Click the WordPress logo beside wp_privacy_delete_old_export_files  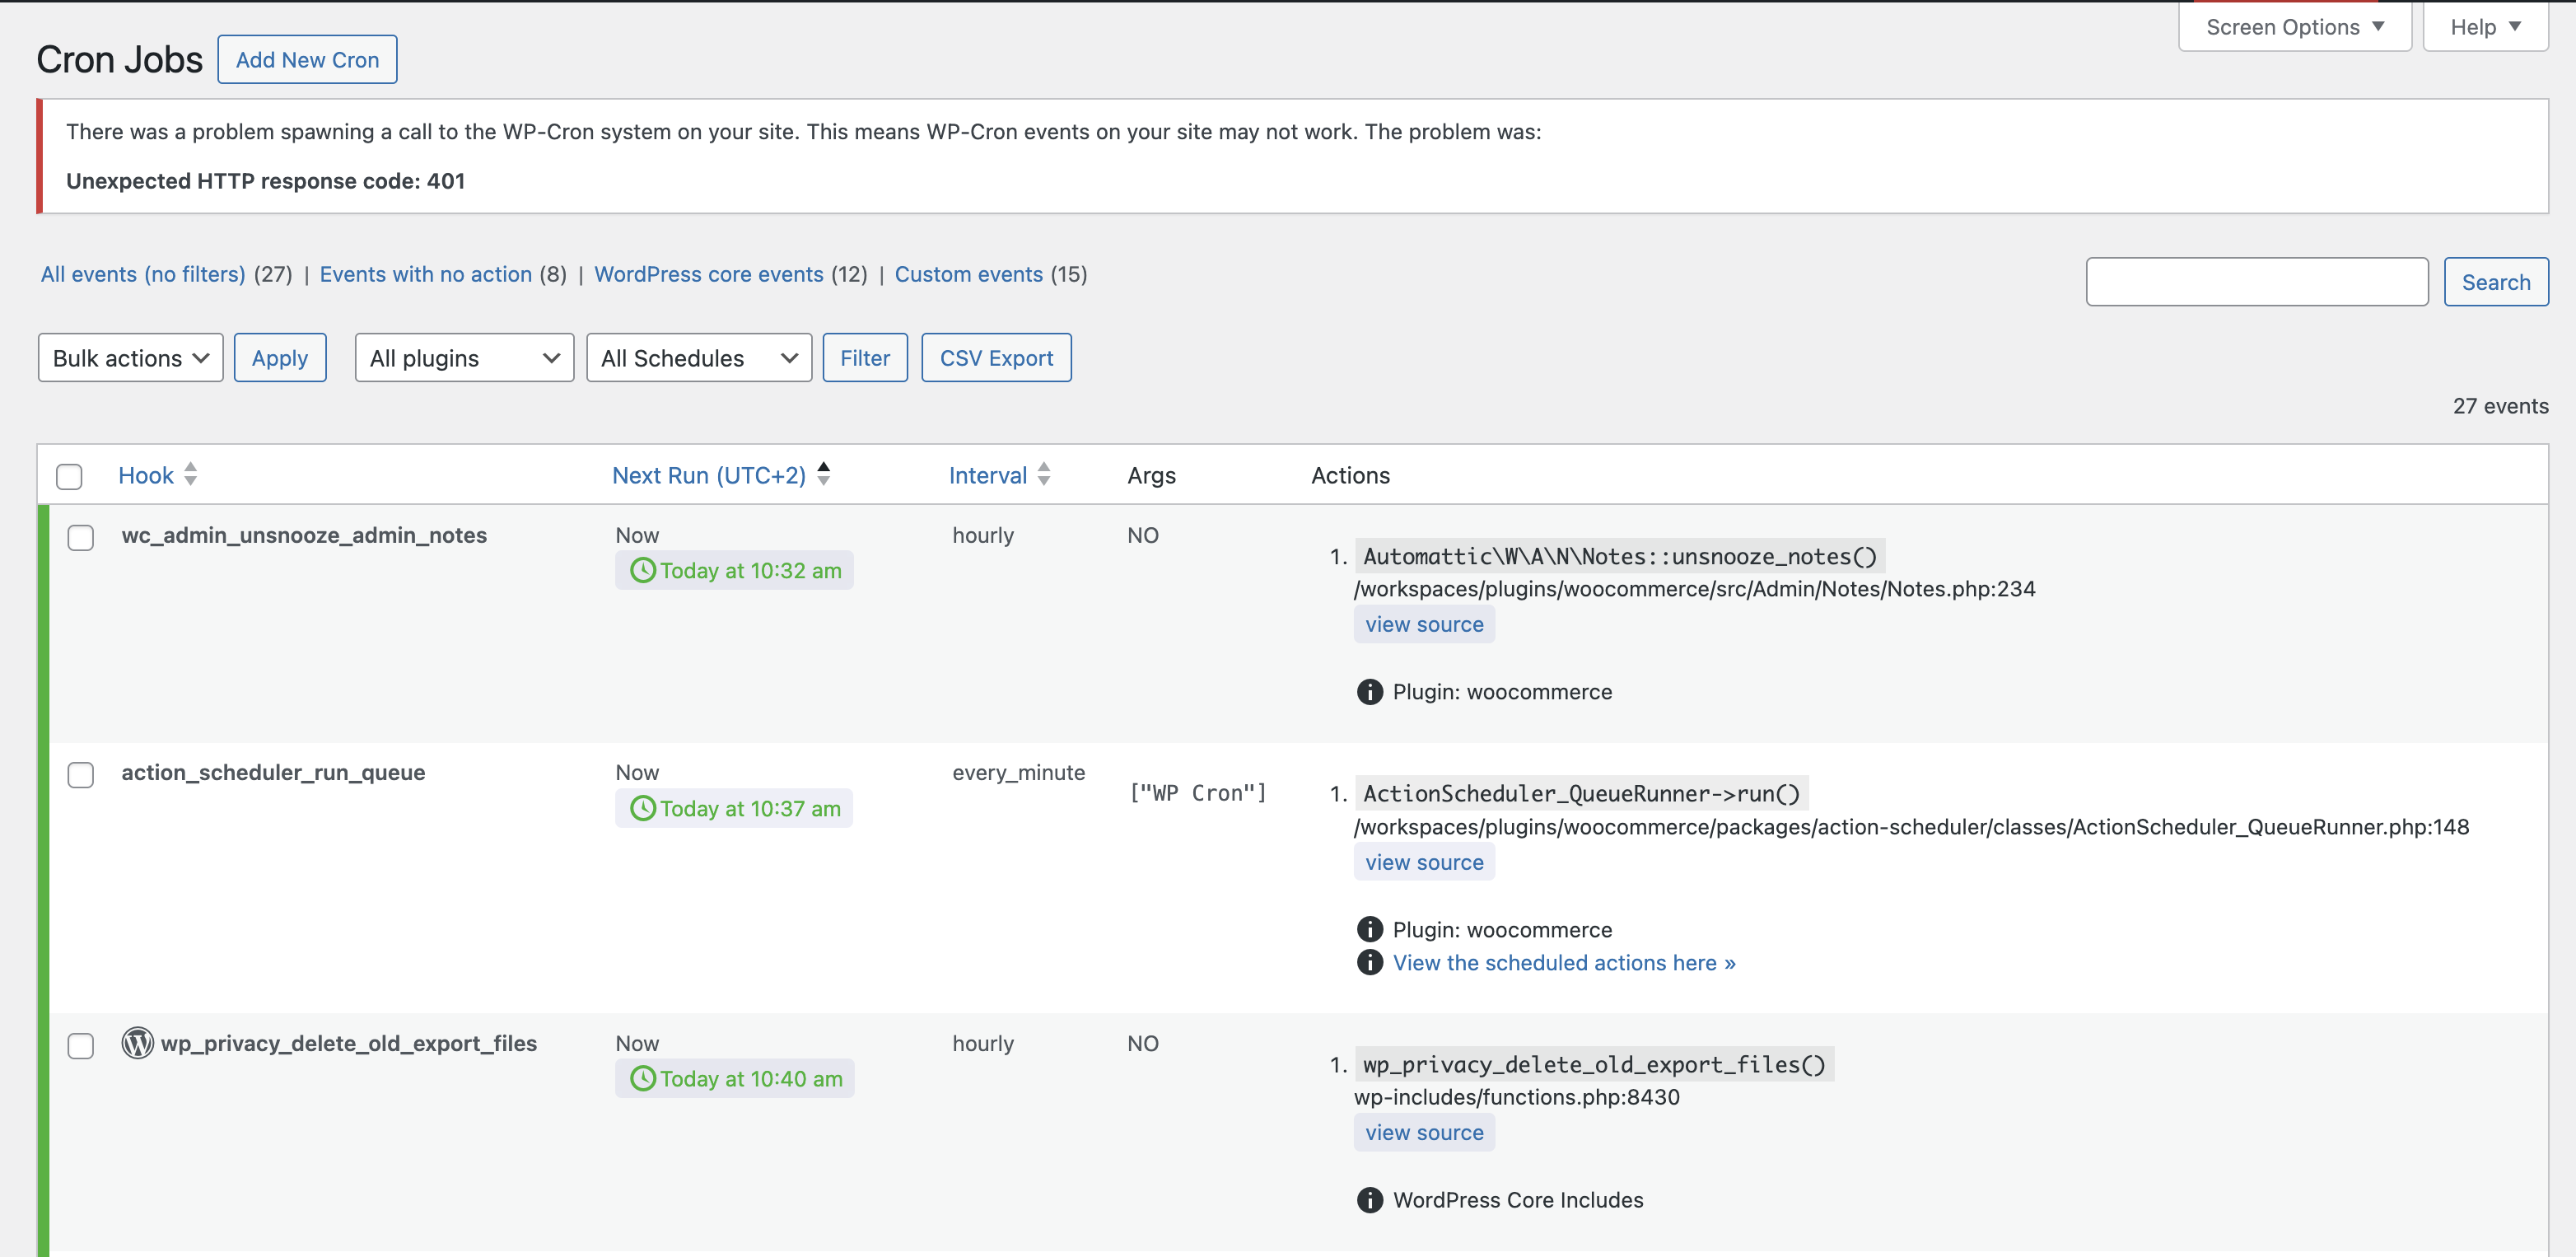[x=137, y=1043]
